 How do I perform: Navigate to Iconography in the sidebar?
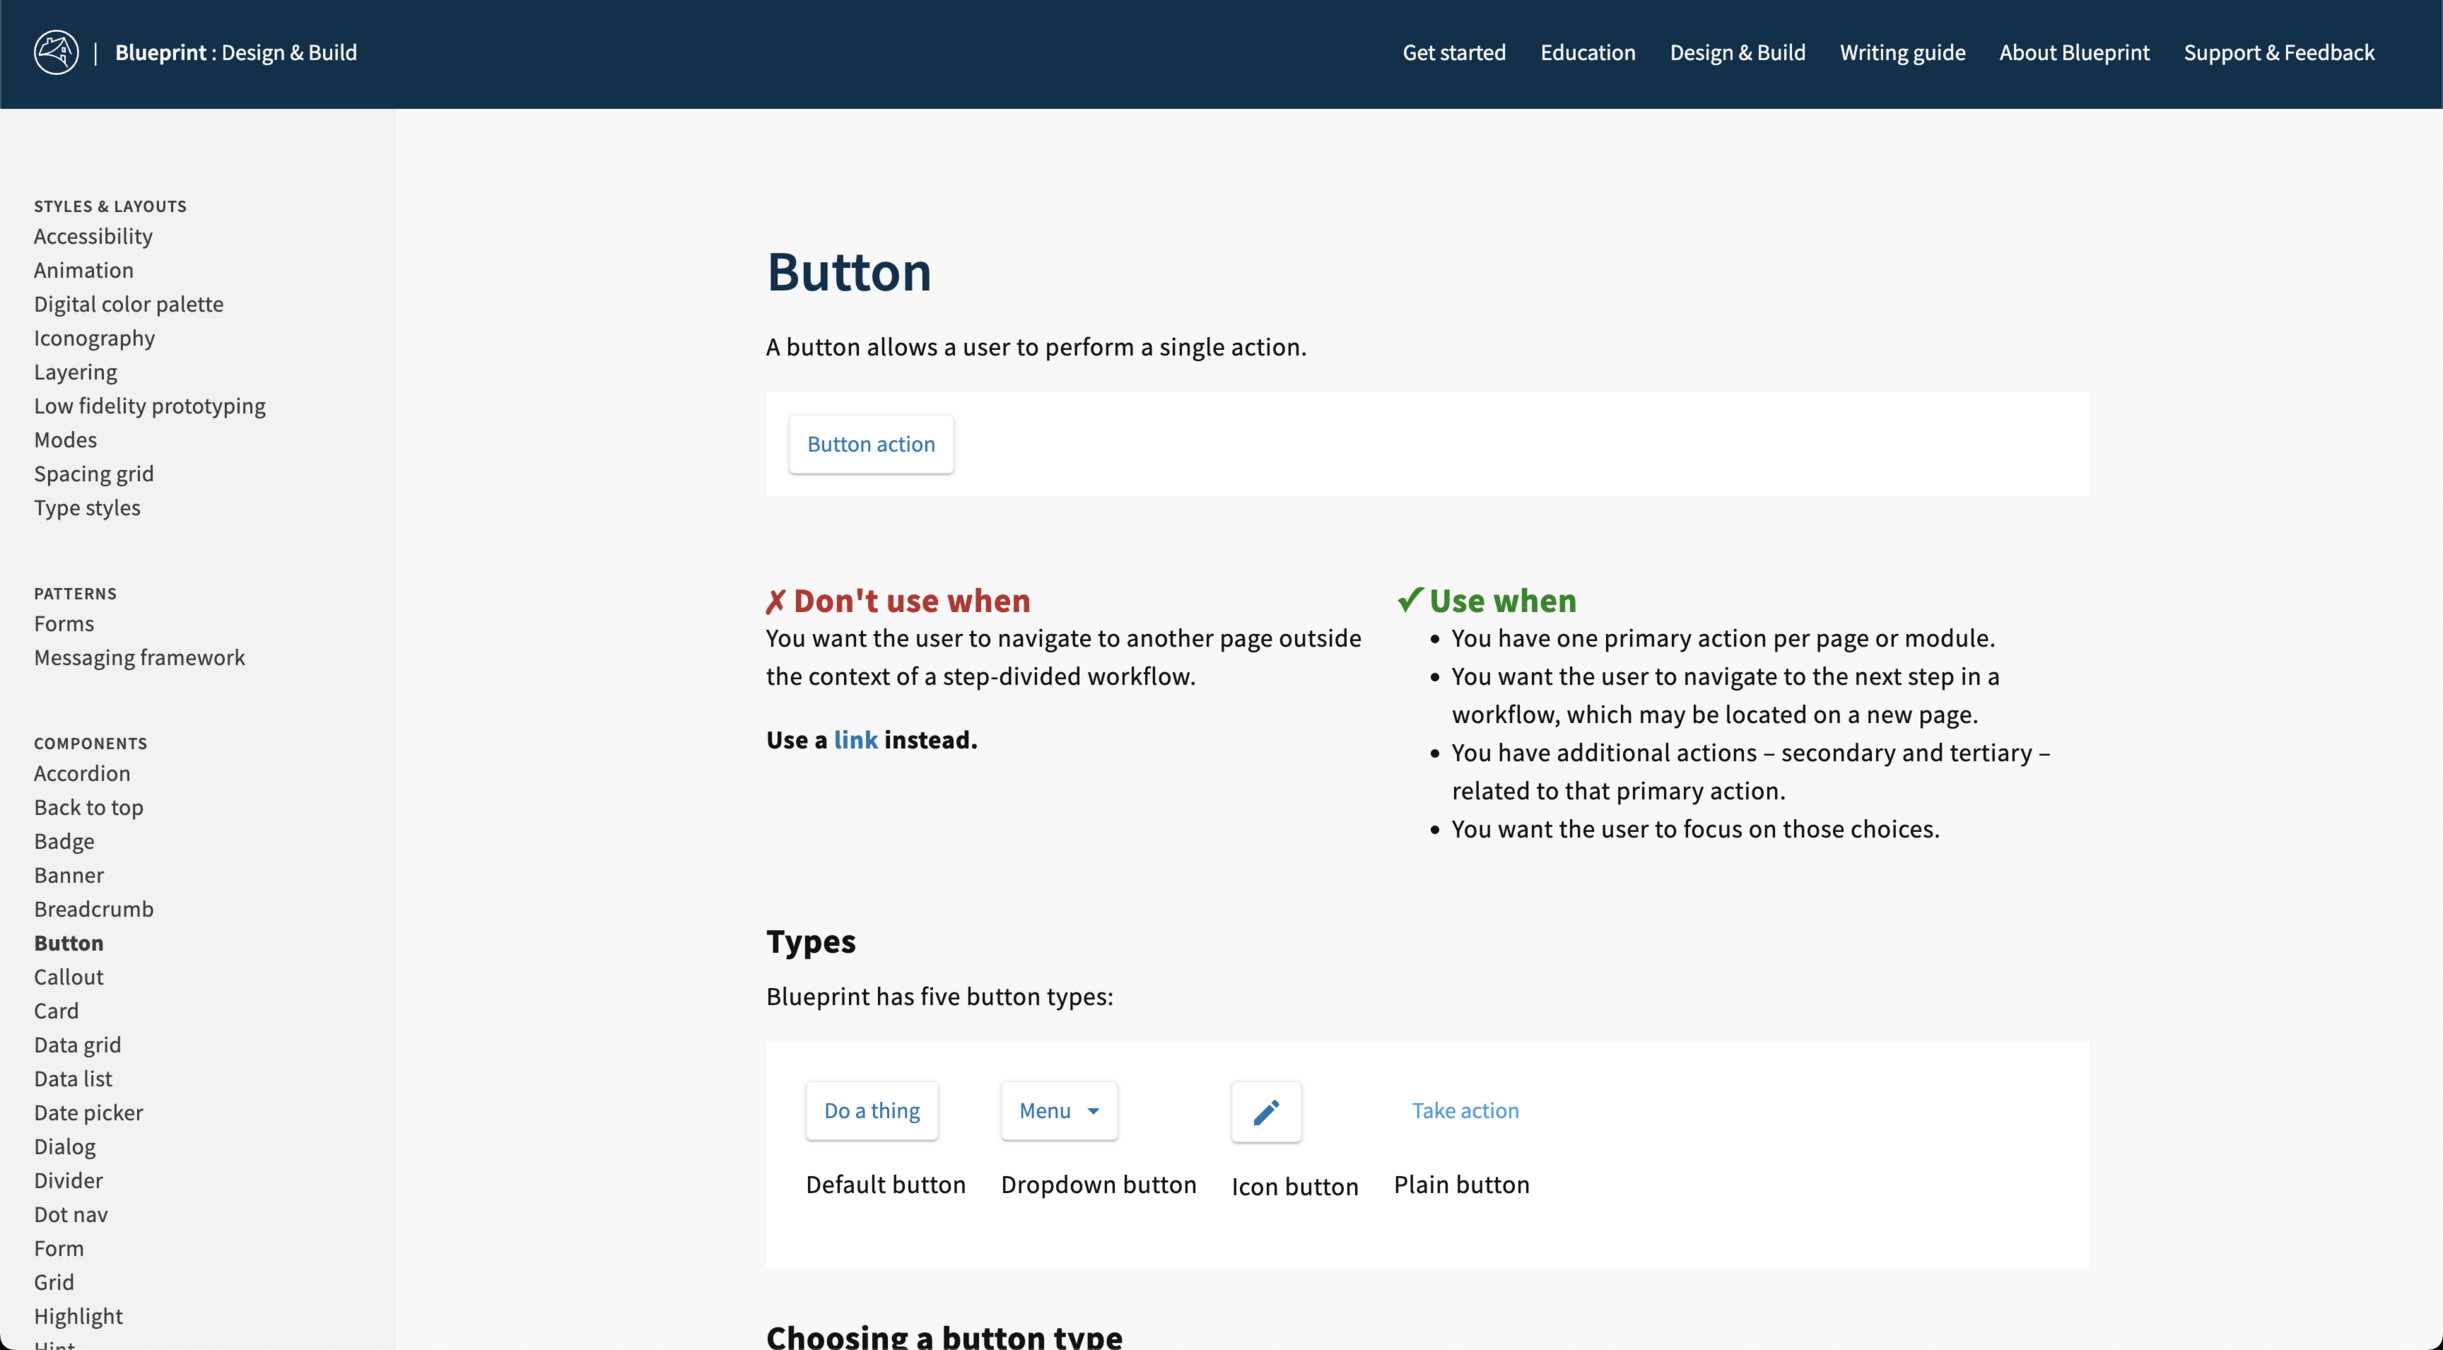pos(94,338)
